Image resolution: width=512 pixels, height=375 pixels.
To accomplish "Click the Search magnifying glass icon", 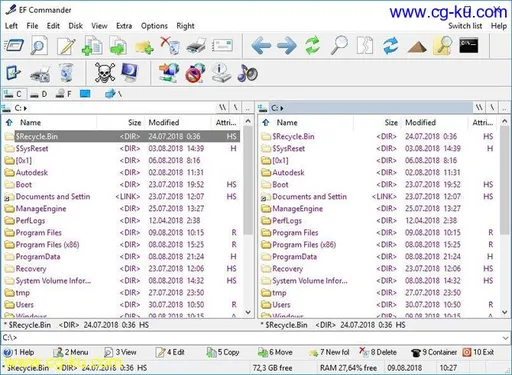I will point(339,46).
